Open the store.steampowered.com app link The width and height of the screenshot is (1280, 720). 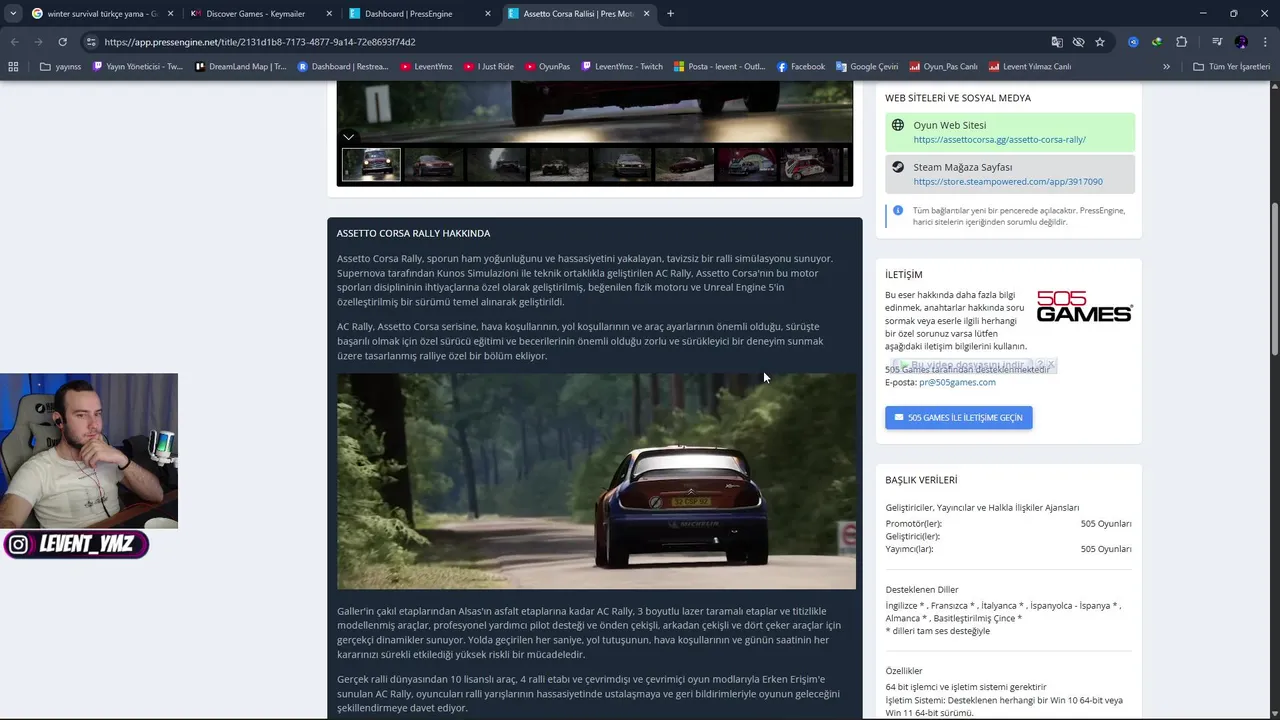1008,182
